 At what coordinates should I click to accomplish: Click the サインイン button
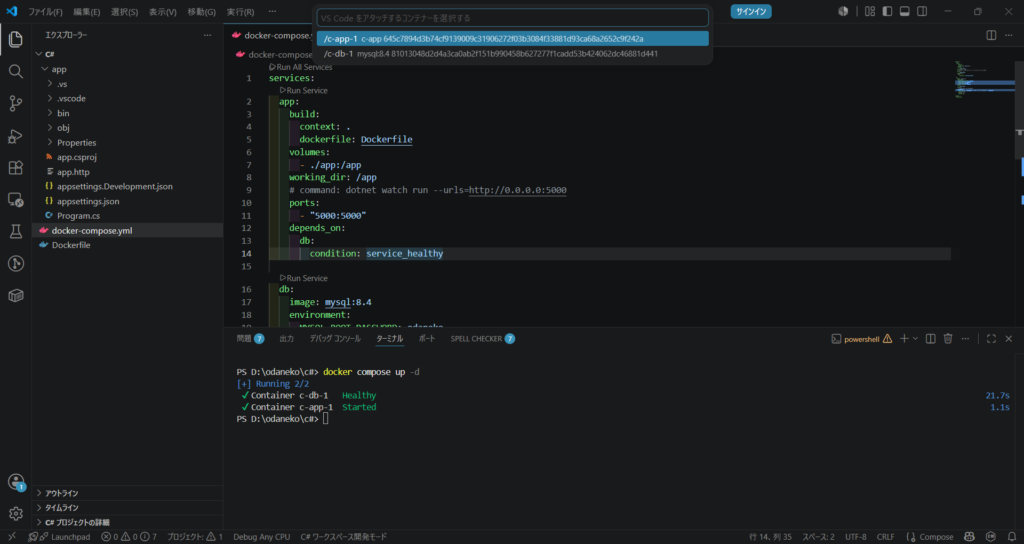pos(751,11)
